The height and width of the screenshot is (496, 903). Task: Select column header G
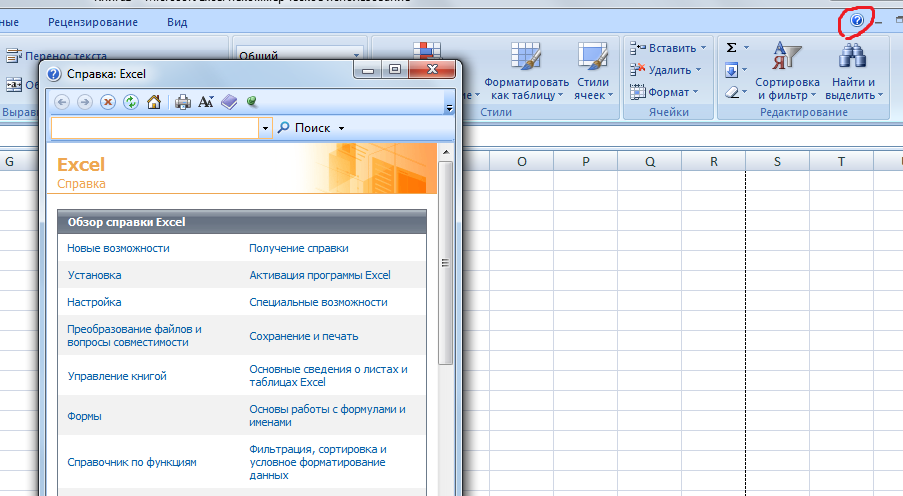coord(9,161)
